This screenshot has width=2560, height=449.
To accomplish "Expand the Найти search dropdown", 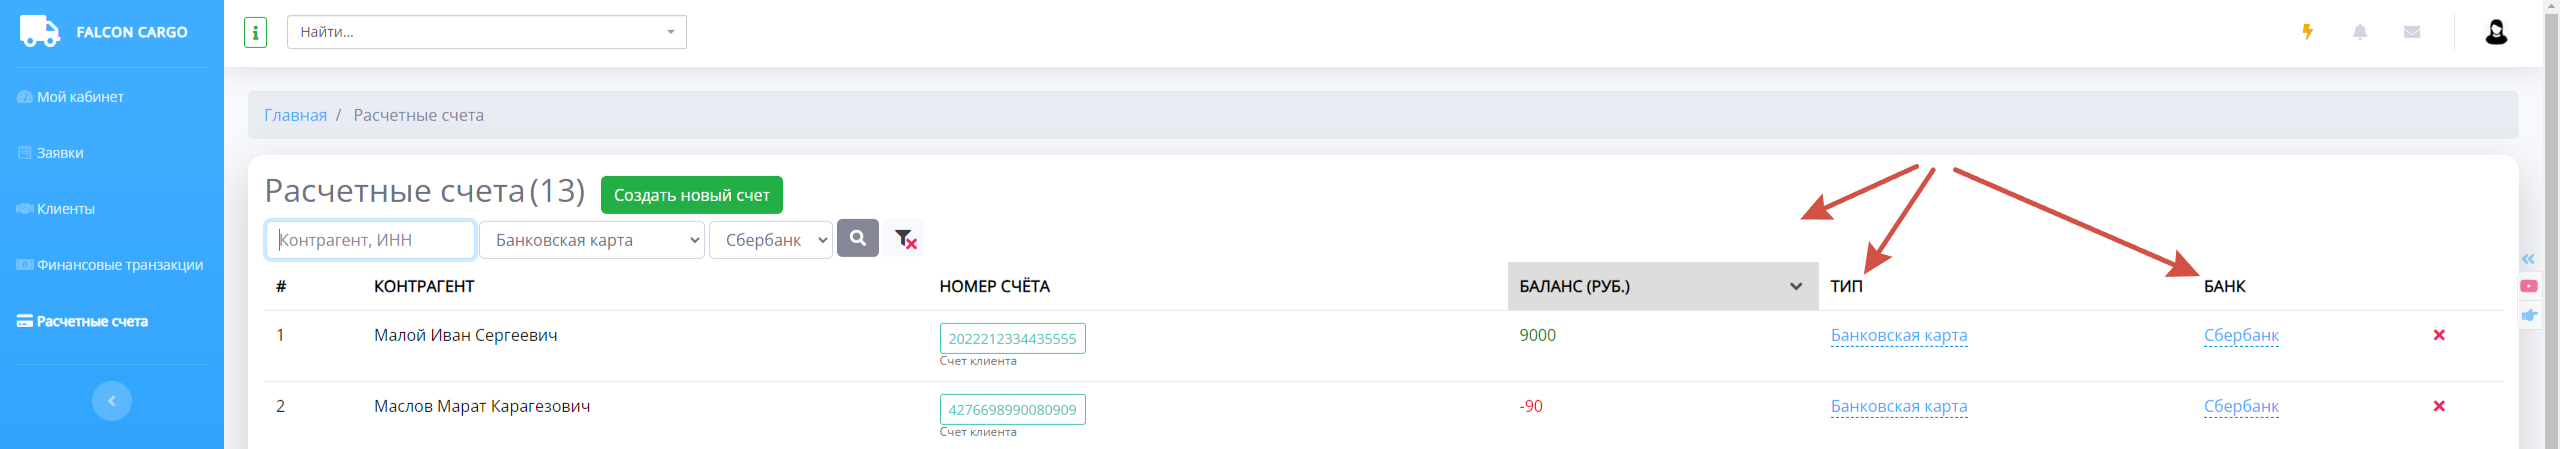I will (670, 32).
